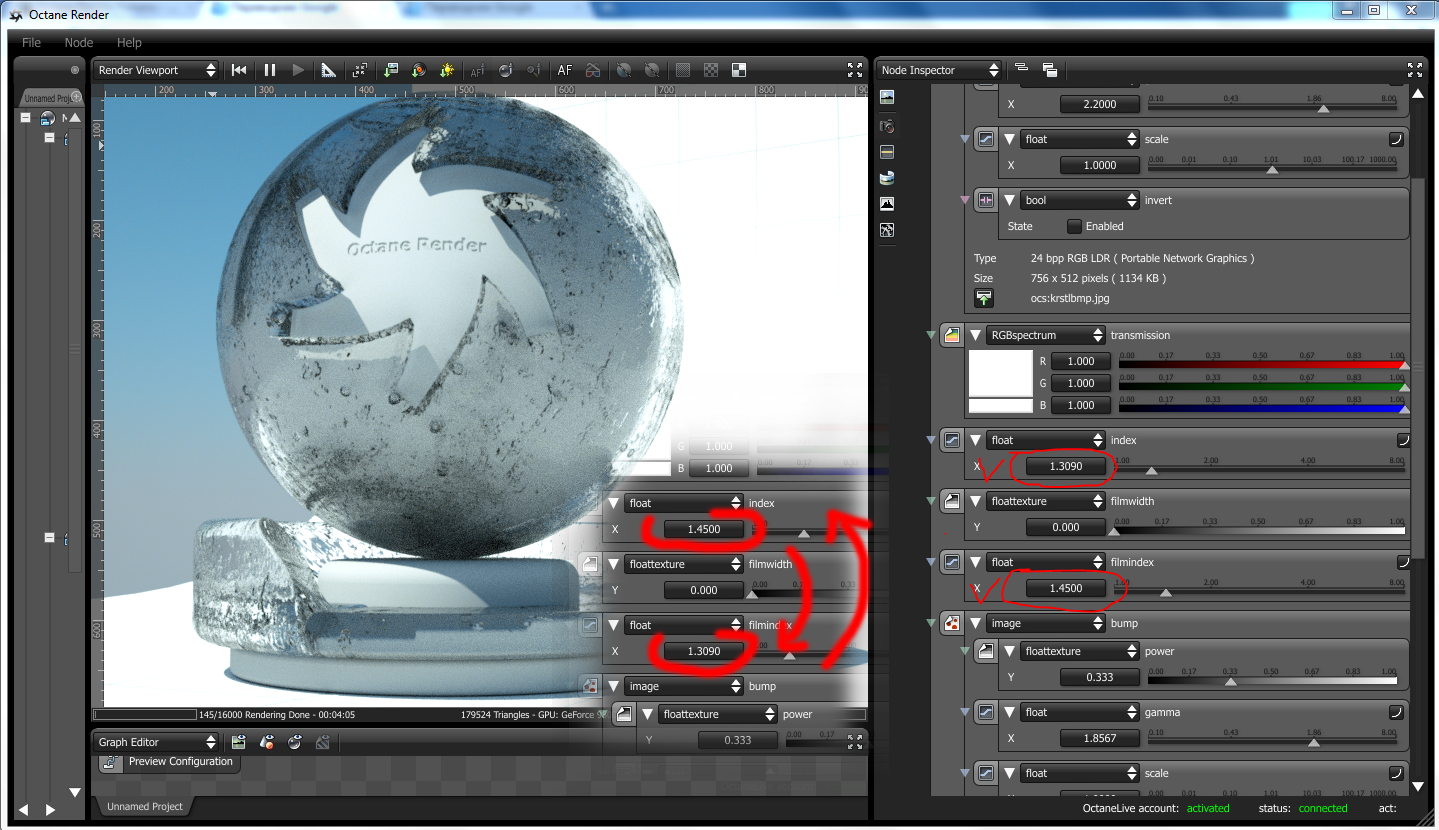Open the Node Inspector panel type dropdown
The width and height of the screenshot is (1439, 830).
[940, 70]
